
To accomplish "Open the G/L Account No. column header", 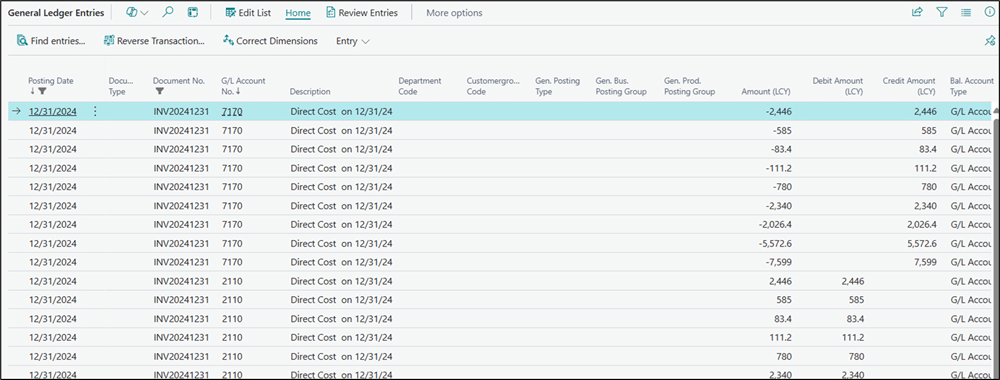I will click(243, 86).
